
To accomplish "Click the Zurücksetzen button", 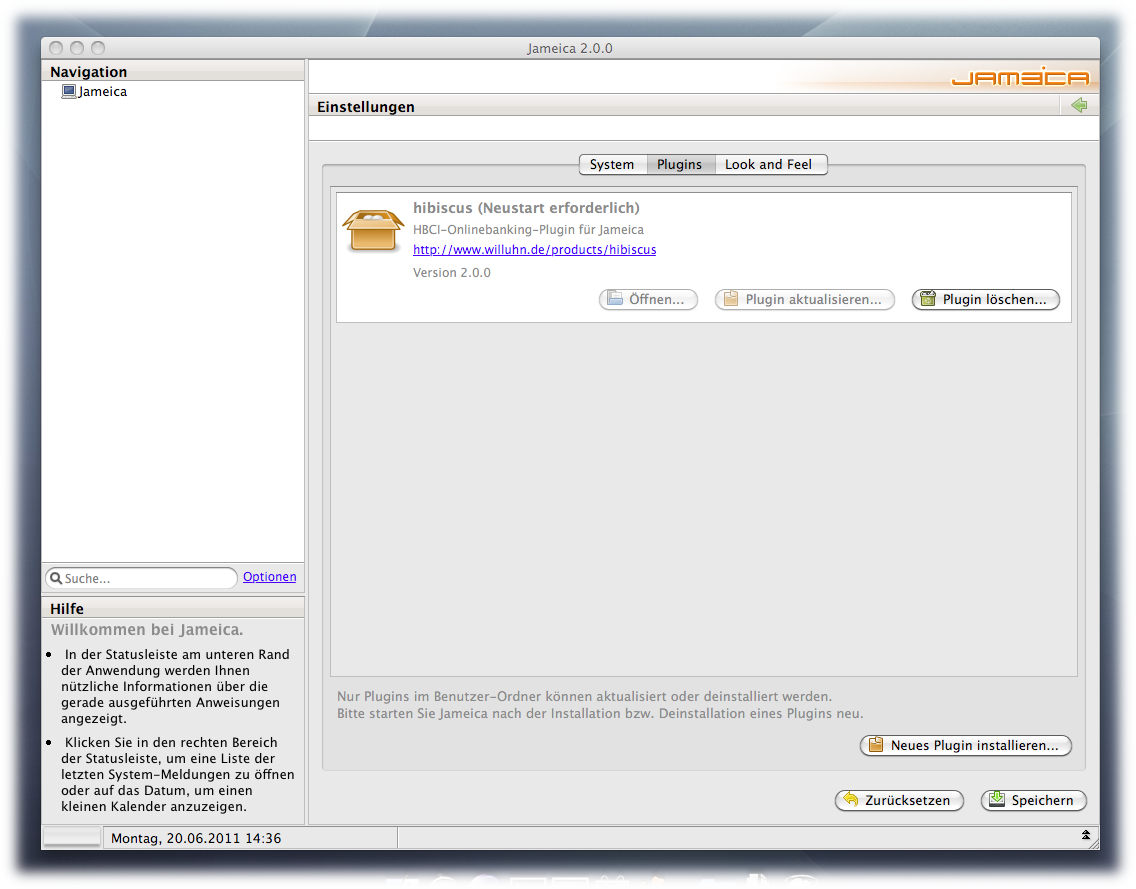I will (899, 801).
